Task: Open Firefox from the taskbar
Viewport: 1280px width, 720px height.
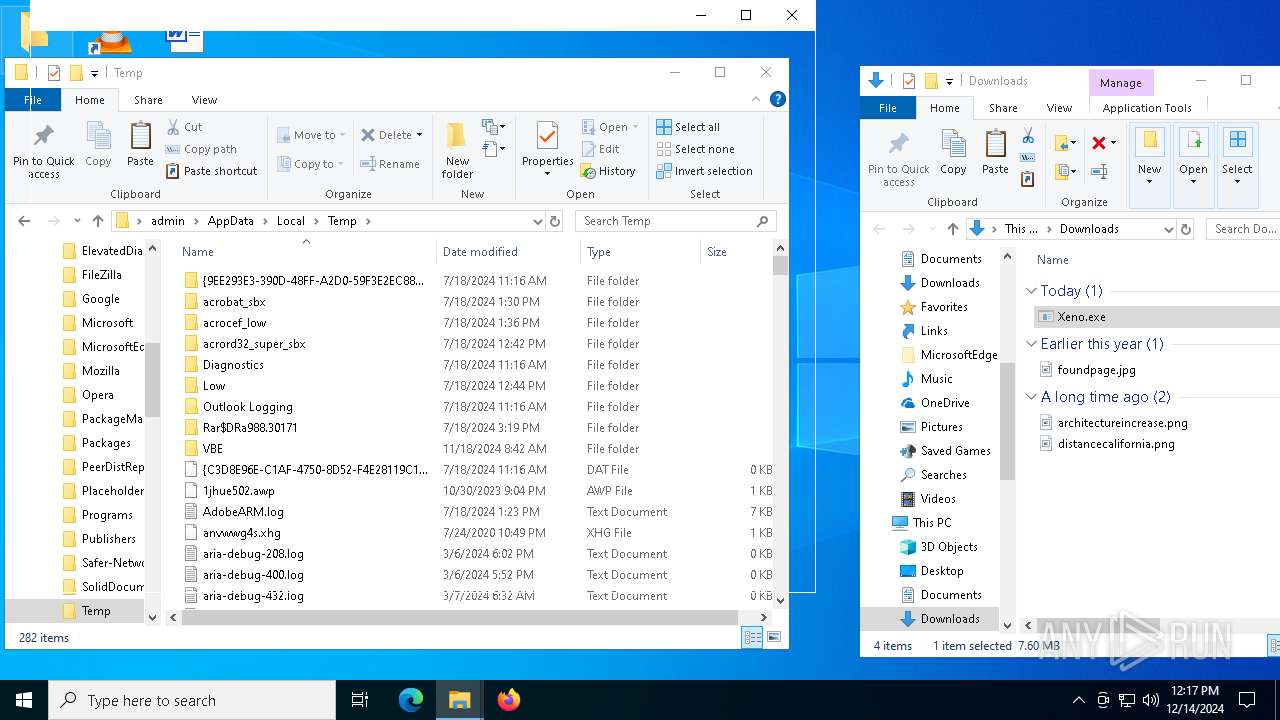Action: (x=509, y=700)
